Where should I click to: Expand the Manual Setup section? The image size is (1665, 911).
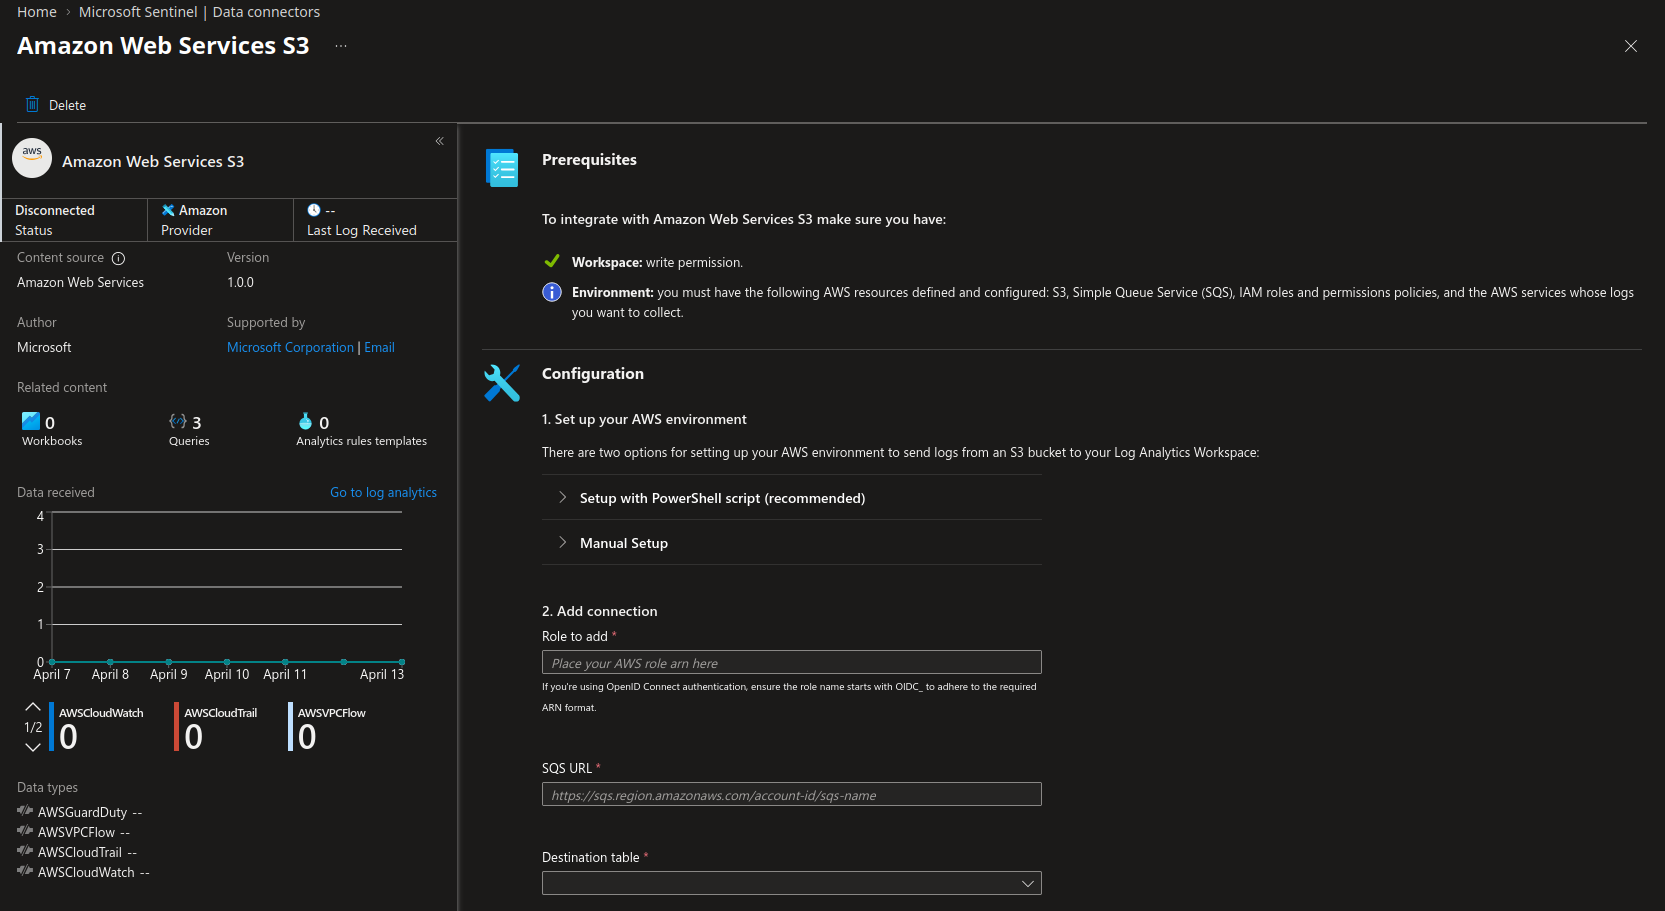563,543
